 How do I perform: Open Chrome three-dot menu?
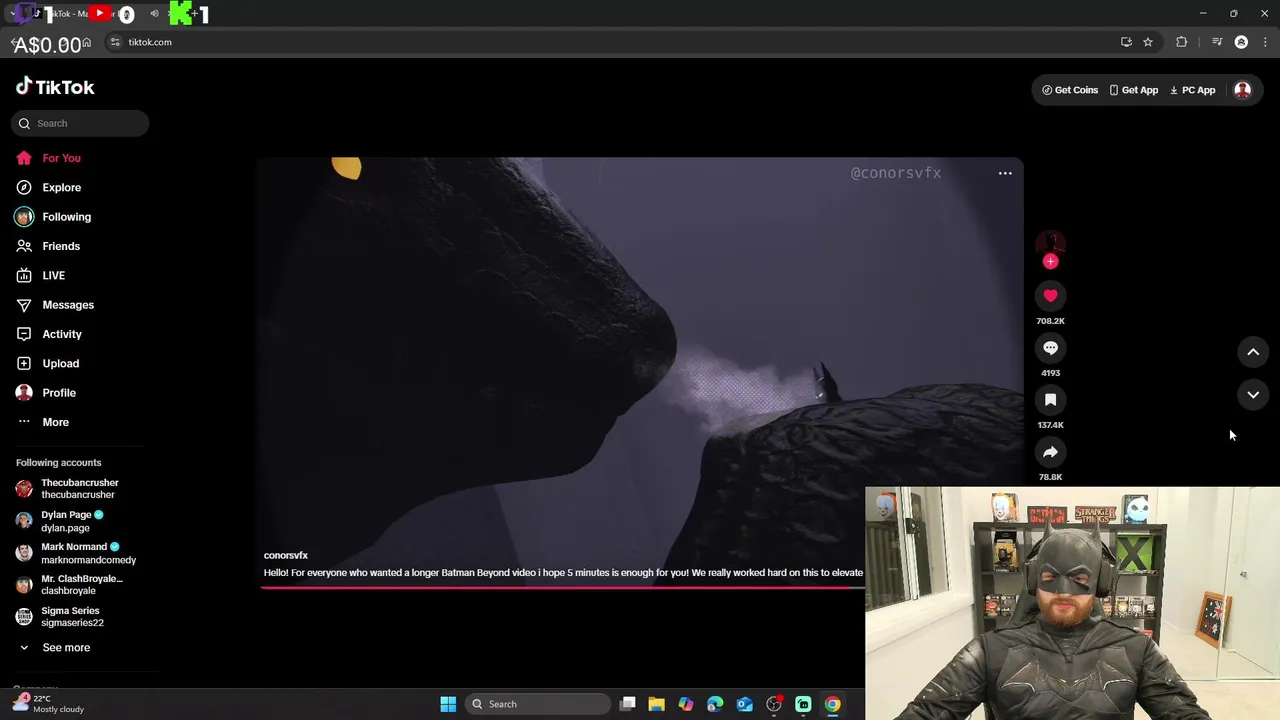[x=1266, y=42]
